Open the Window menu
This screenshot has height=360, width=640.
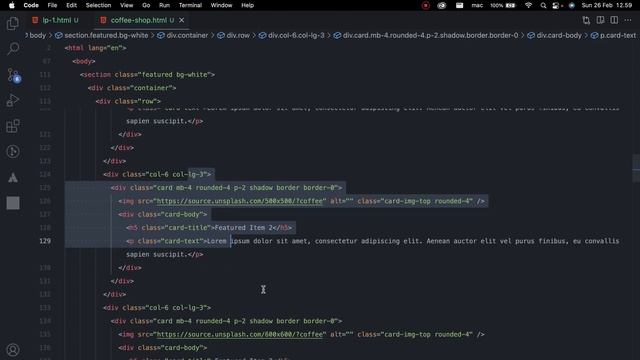221,5
